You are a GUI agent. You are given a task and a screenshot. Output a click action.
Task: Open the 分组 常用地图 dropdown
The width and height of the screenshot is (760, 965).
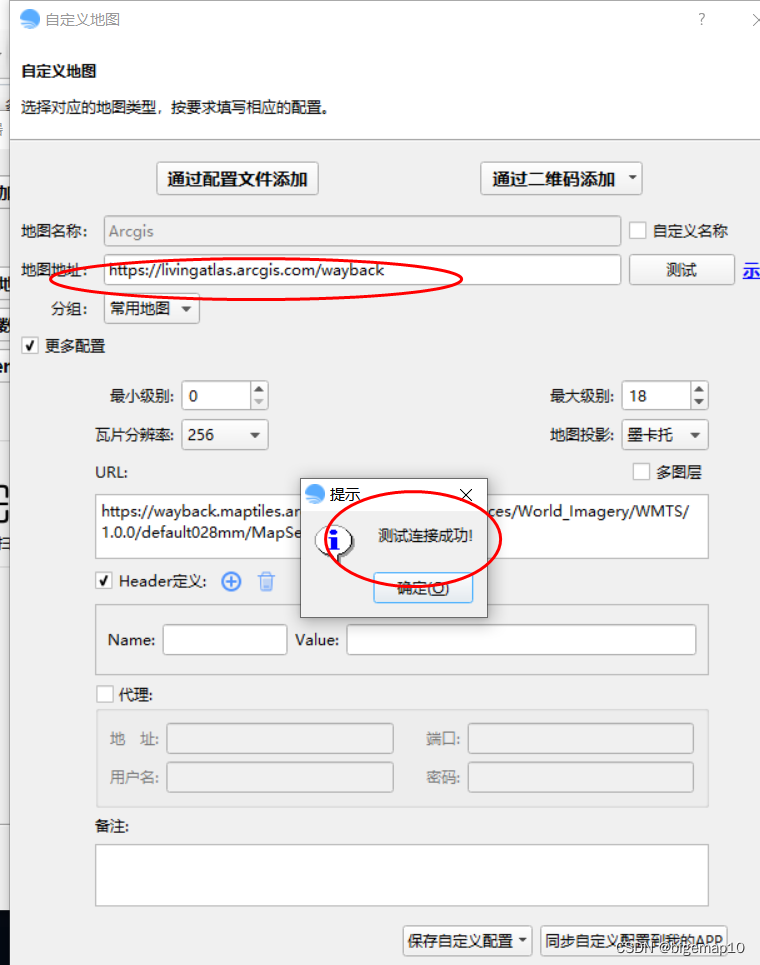coord(151,308)
